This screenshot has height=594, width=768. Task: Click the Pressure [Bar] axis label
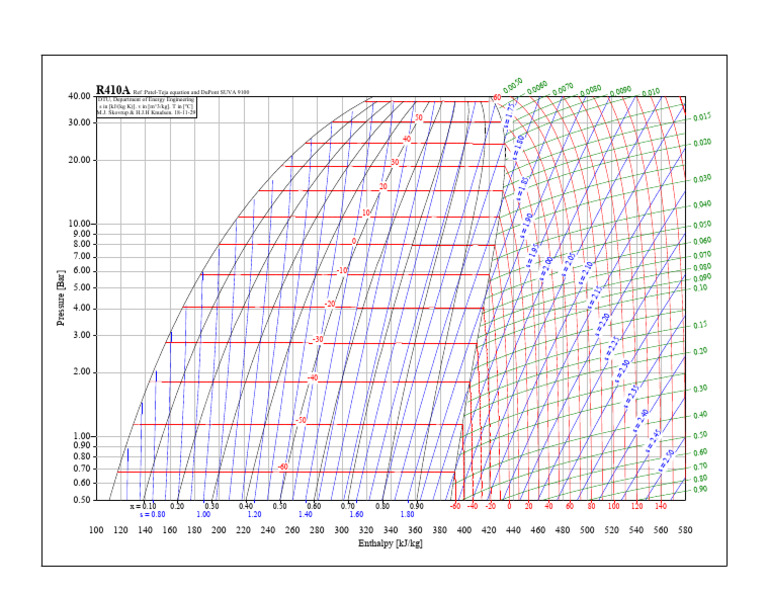(x=61, y=296)
